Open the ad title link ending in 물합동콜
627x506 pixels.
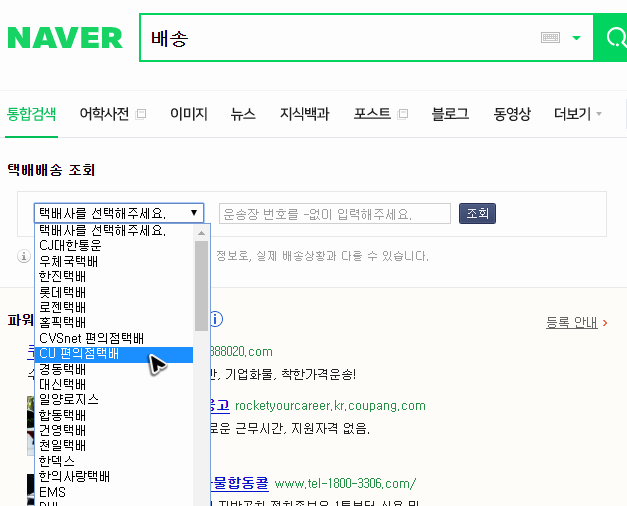(x=240, y=483)
